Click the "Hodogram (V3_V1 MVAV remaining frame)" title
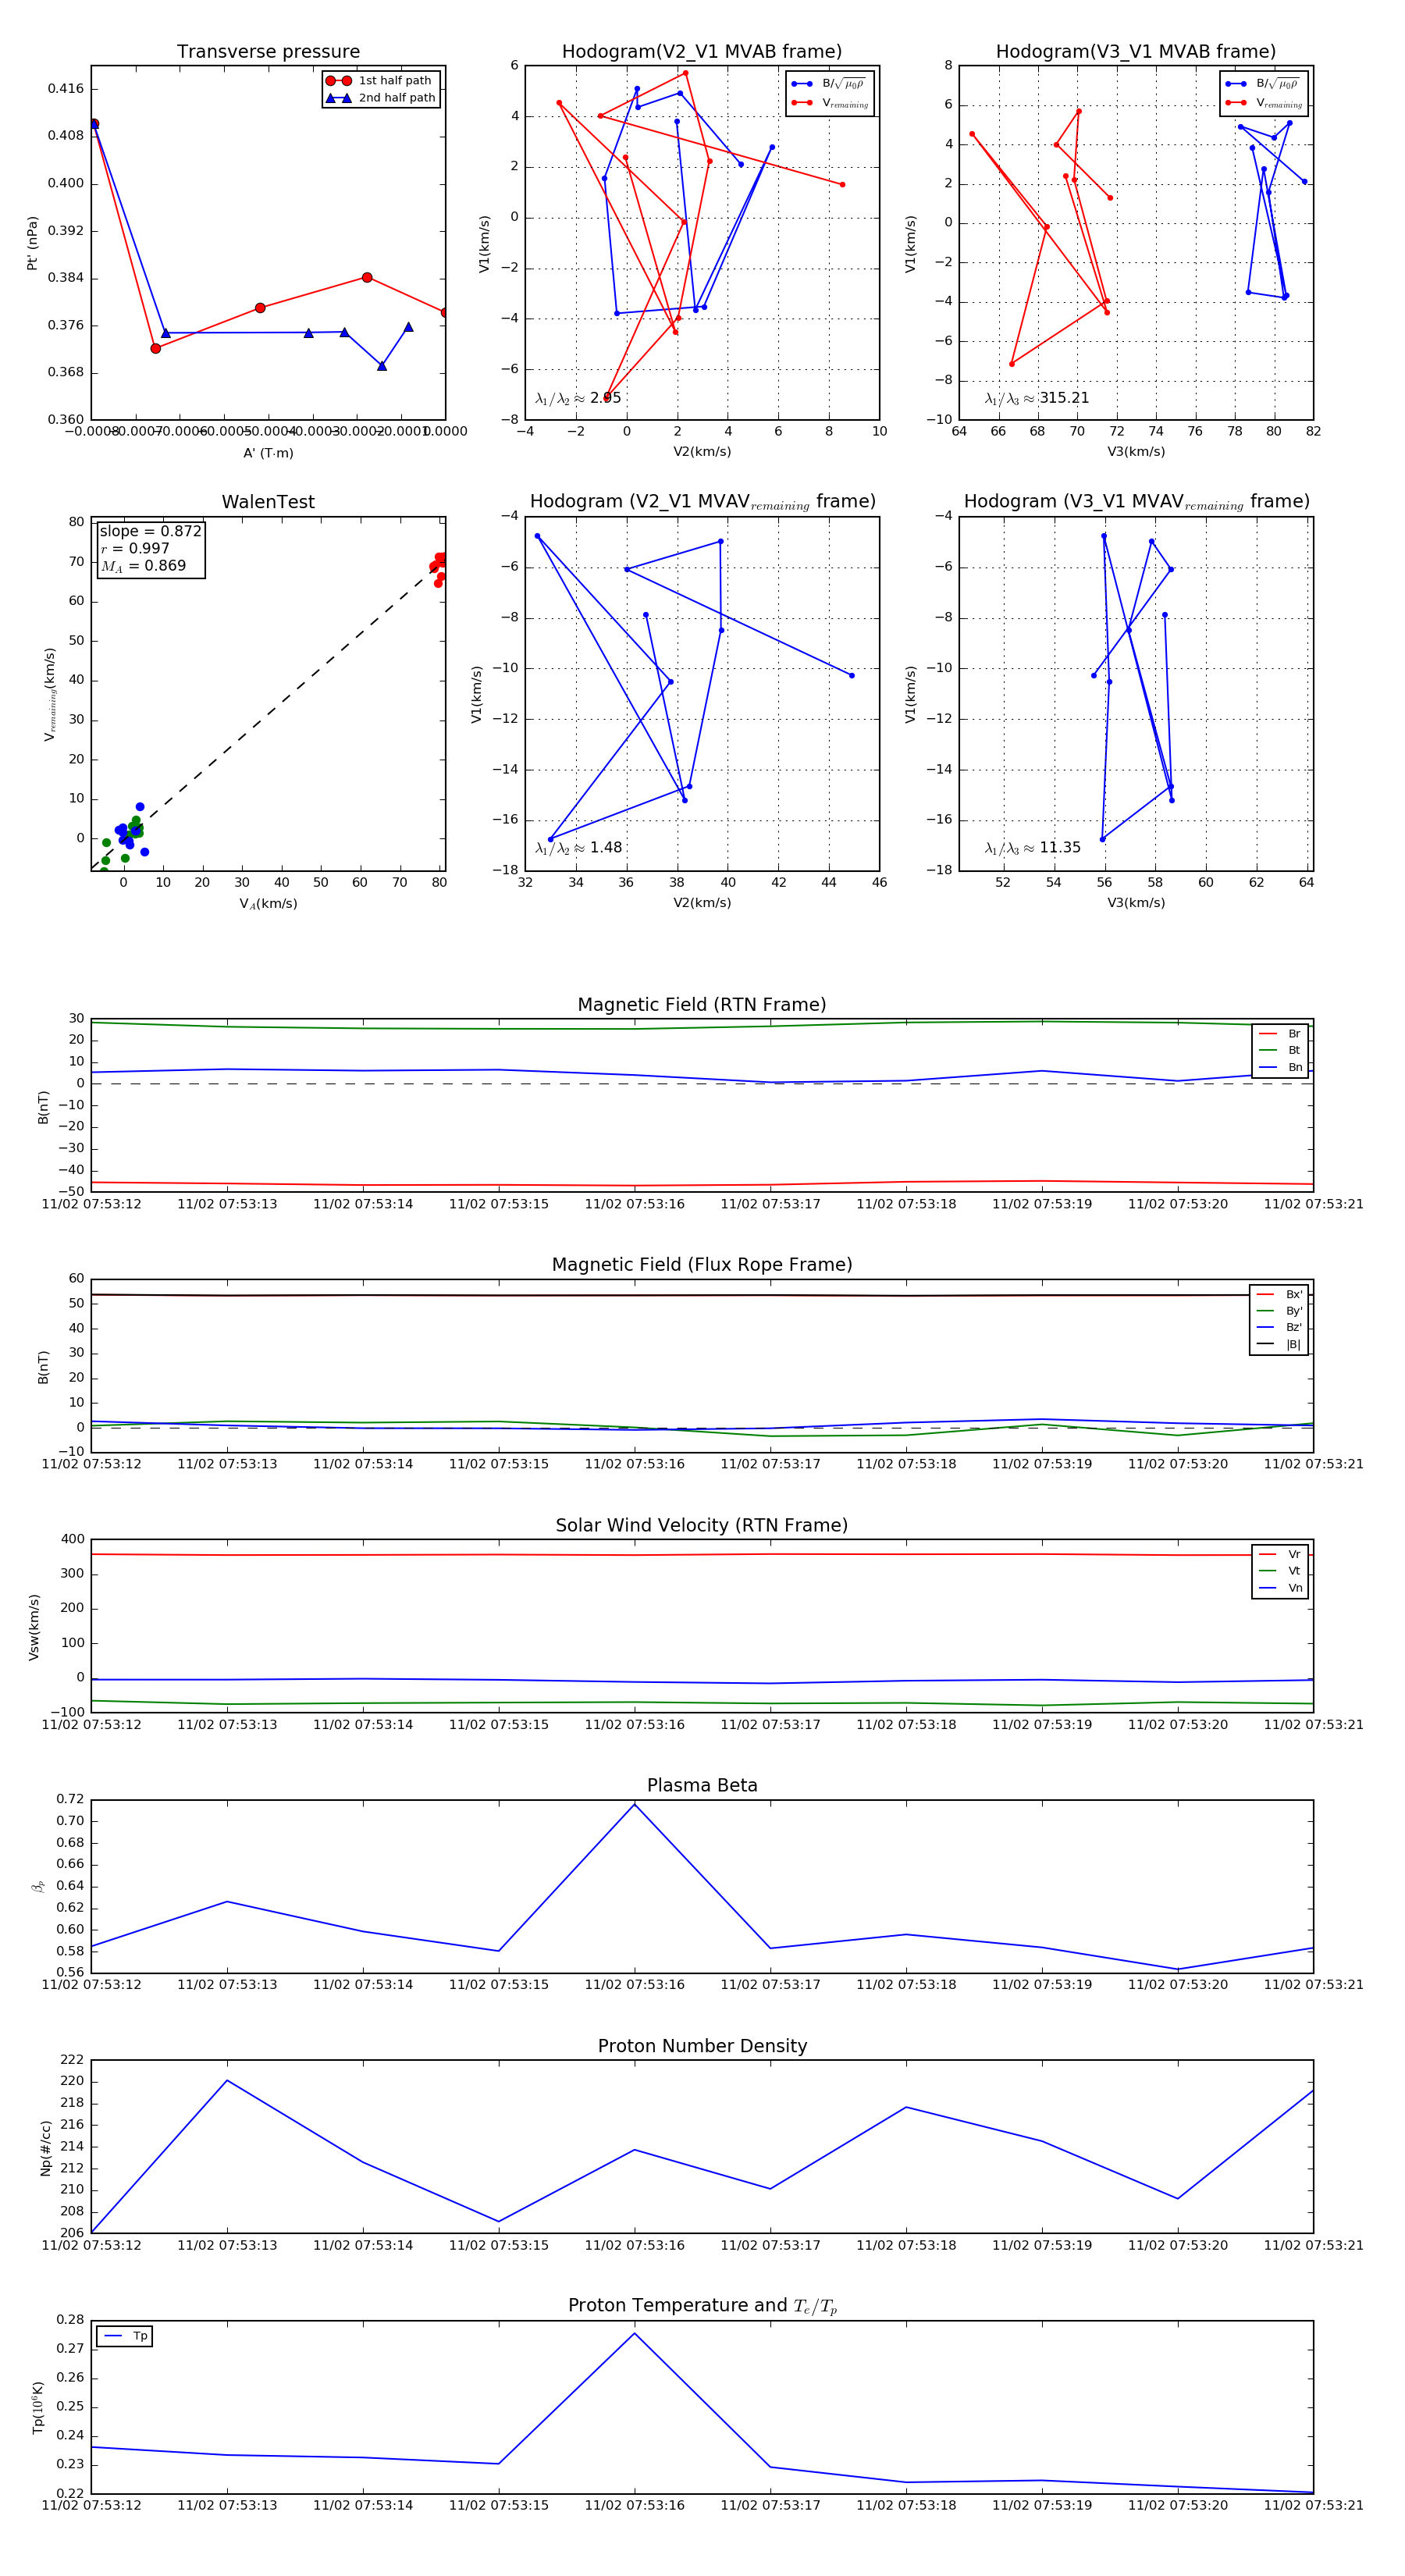This screenshot has height=2576, width=1405. (1136, 502)
